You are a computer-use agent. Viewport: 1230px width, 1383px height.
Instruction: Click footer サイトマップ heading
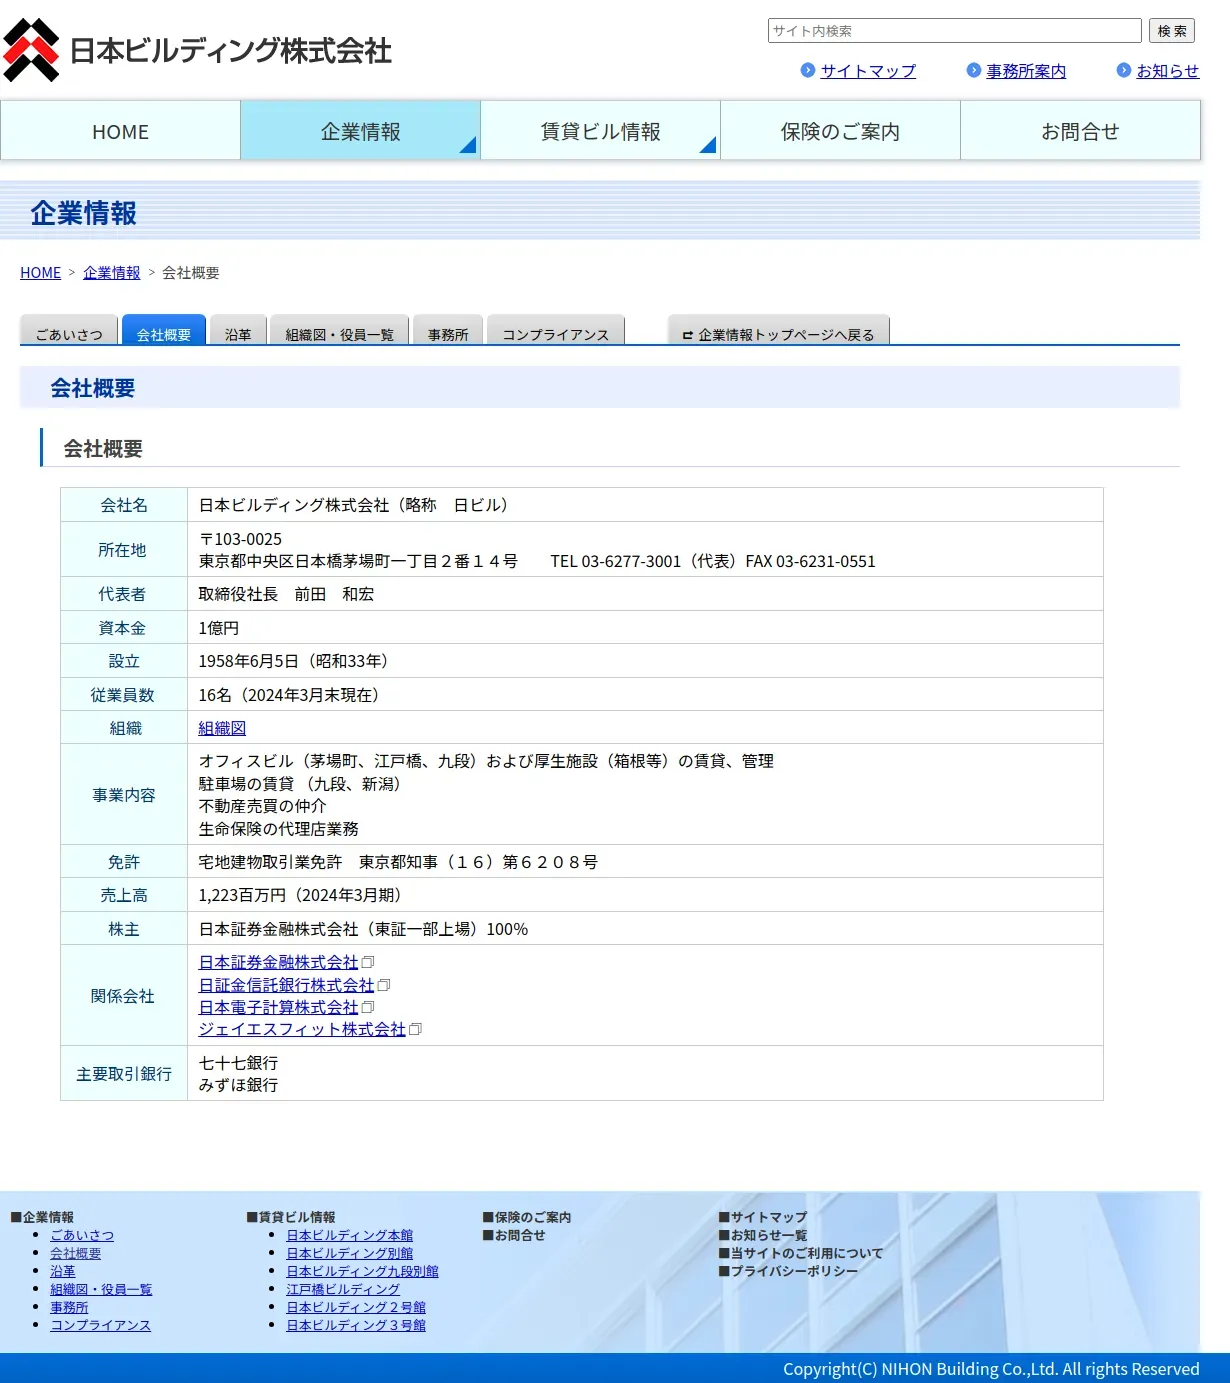763,1217
